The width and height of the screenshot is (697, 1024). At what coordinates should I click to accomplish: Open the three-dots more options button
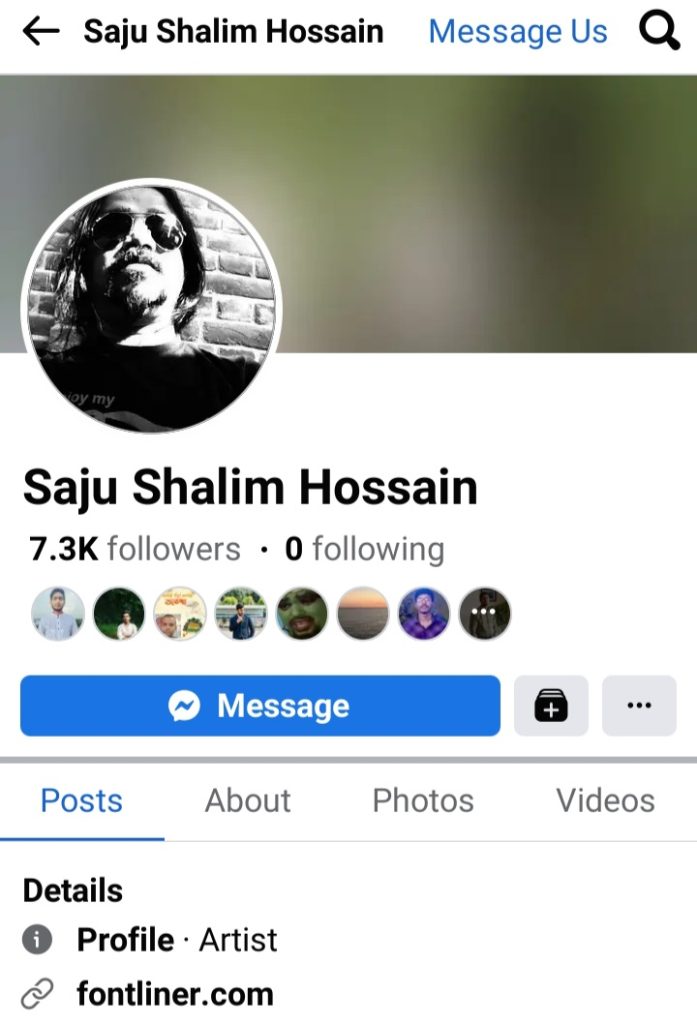[x=639, y=705]
